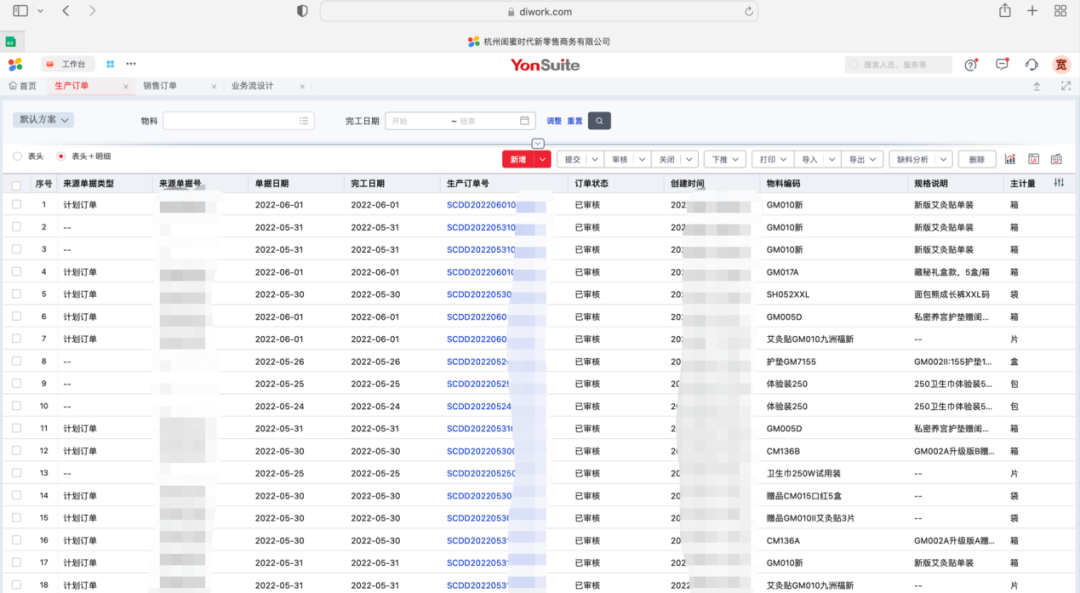The width and height of the screenshot is (1080, 593).
Task: Toggle the select-all header checkbox
Action: (x=17, y=185)
